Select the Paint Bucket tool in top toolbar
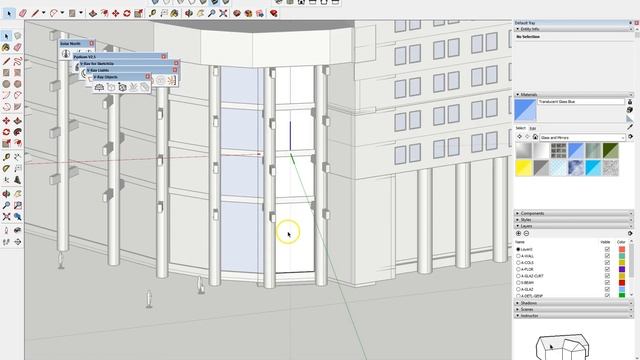This screenshot has width=640, height=360. [175, 13]
